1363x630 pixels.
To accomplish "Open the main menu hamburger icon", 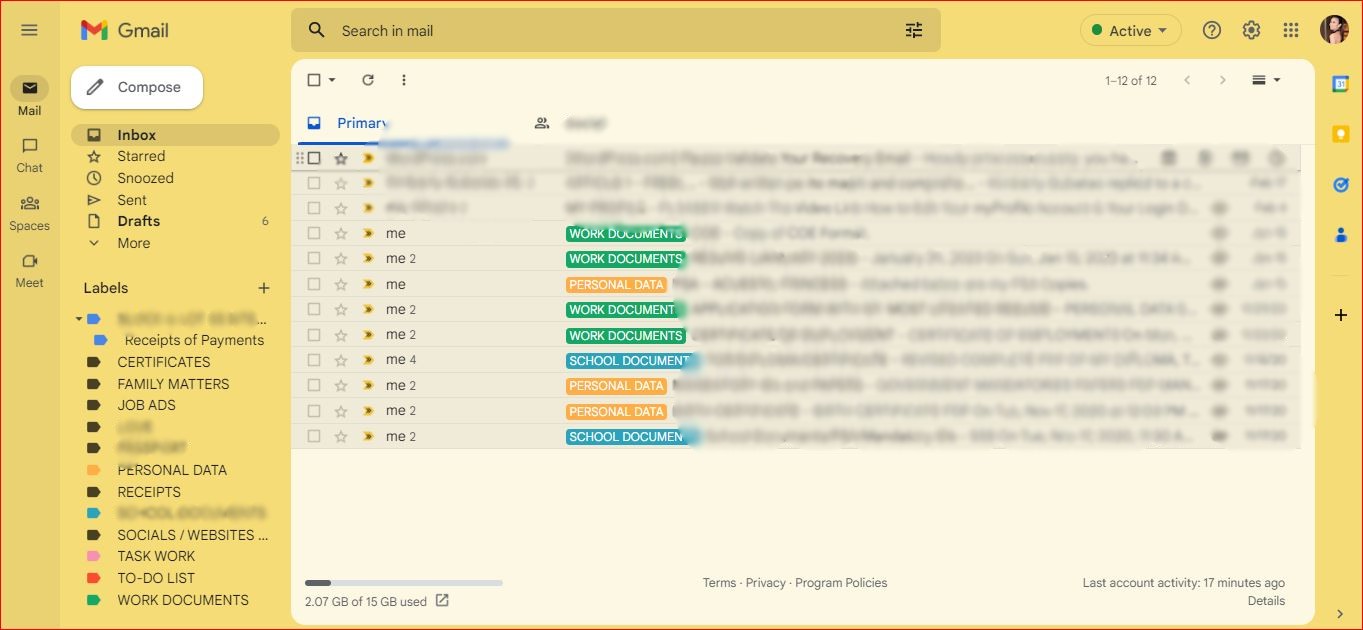I will pos(29,30).
